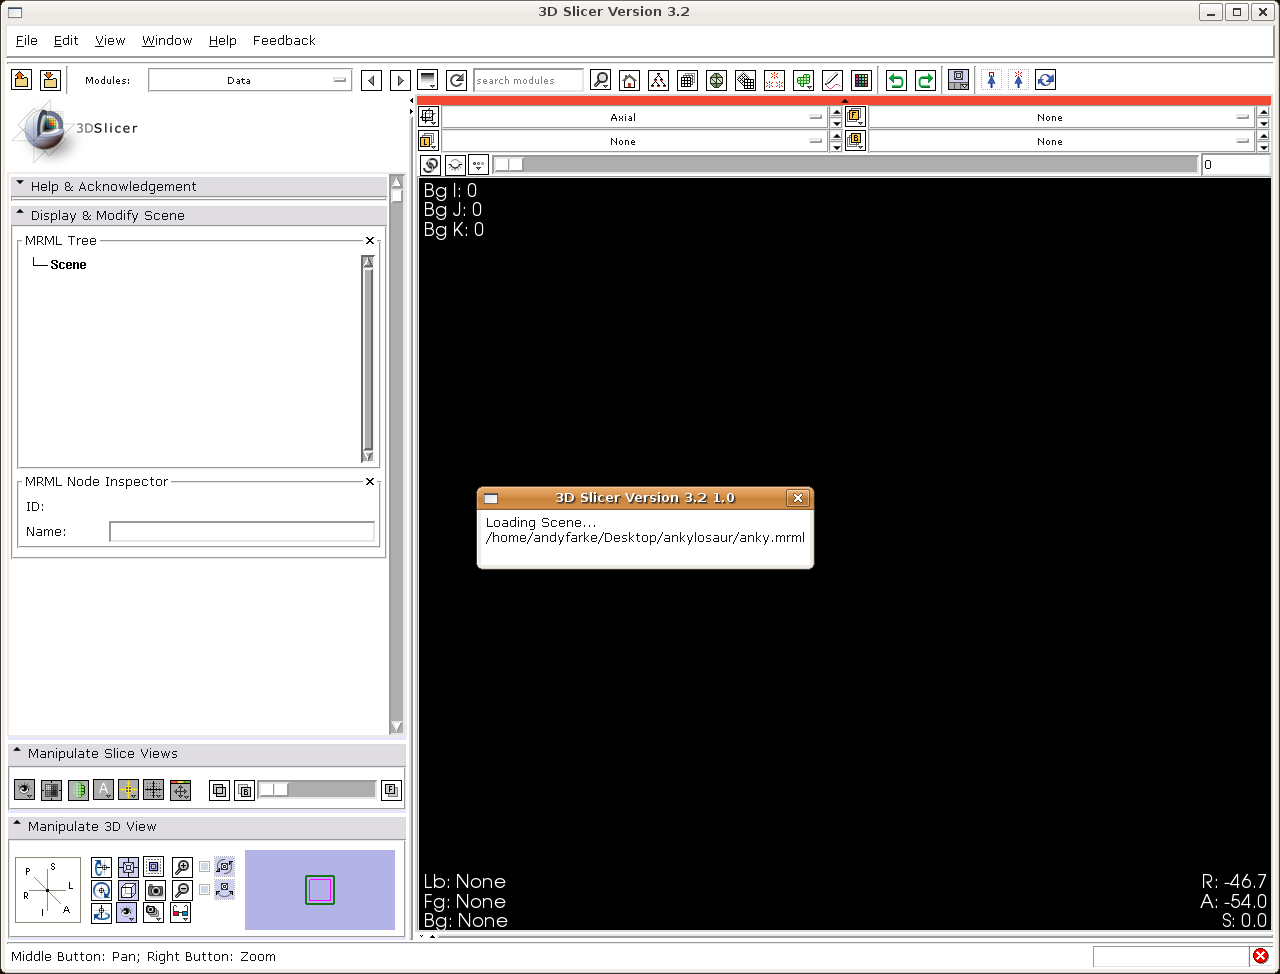Click the Load Scene toolbar icon
The image size is (1280, 974).
coord(22,80)
